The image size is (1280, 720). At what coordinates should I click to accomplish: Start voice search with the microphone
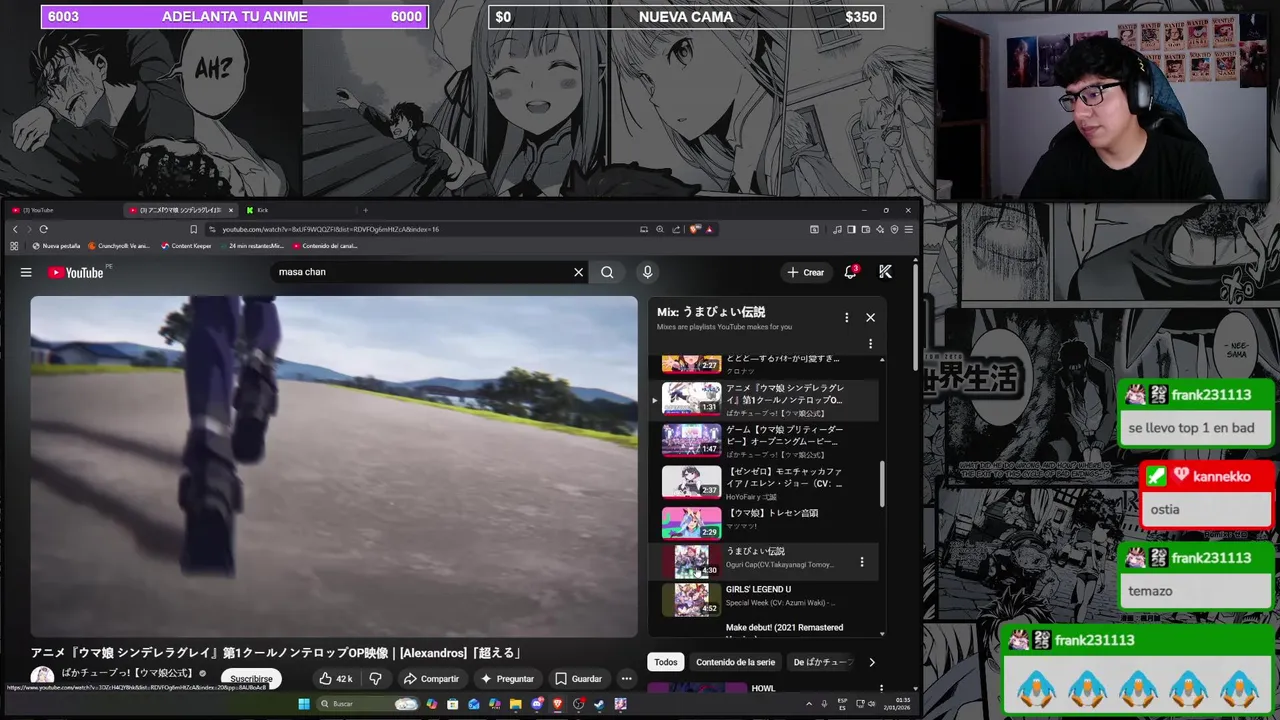[x=647, y=272]
